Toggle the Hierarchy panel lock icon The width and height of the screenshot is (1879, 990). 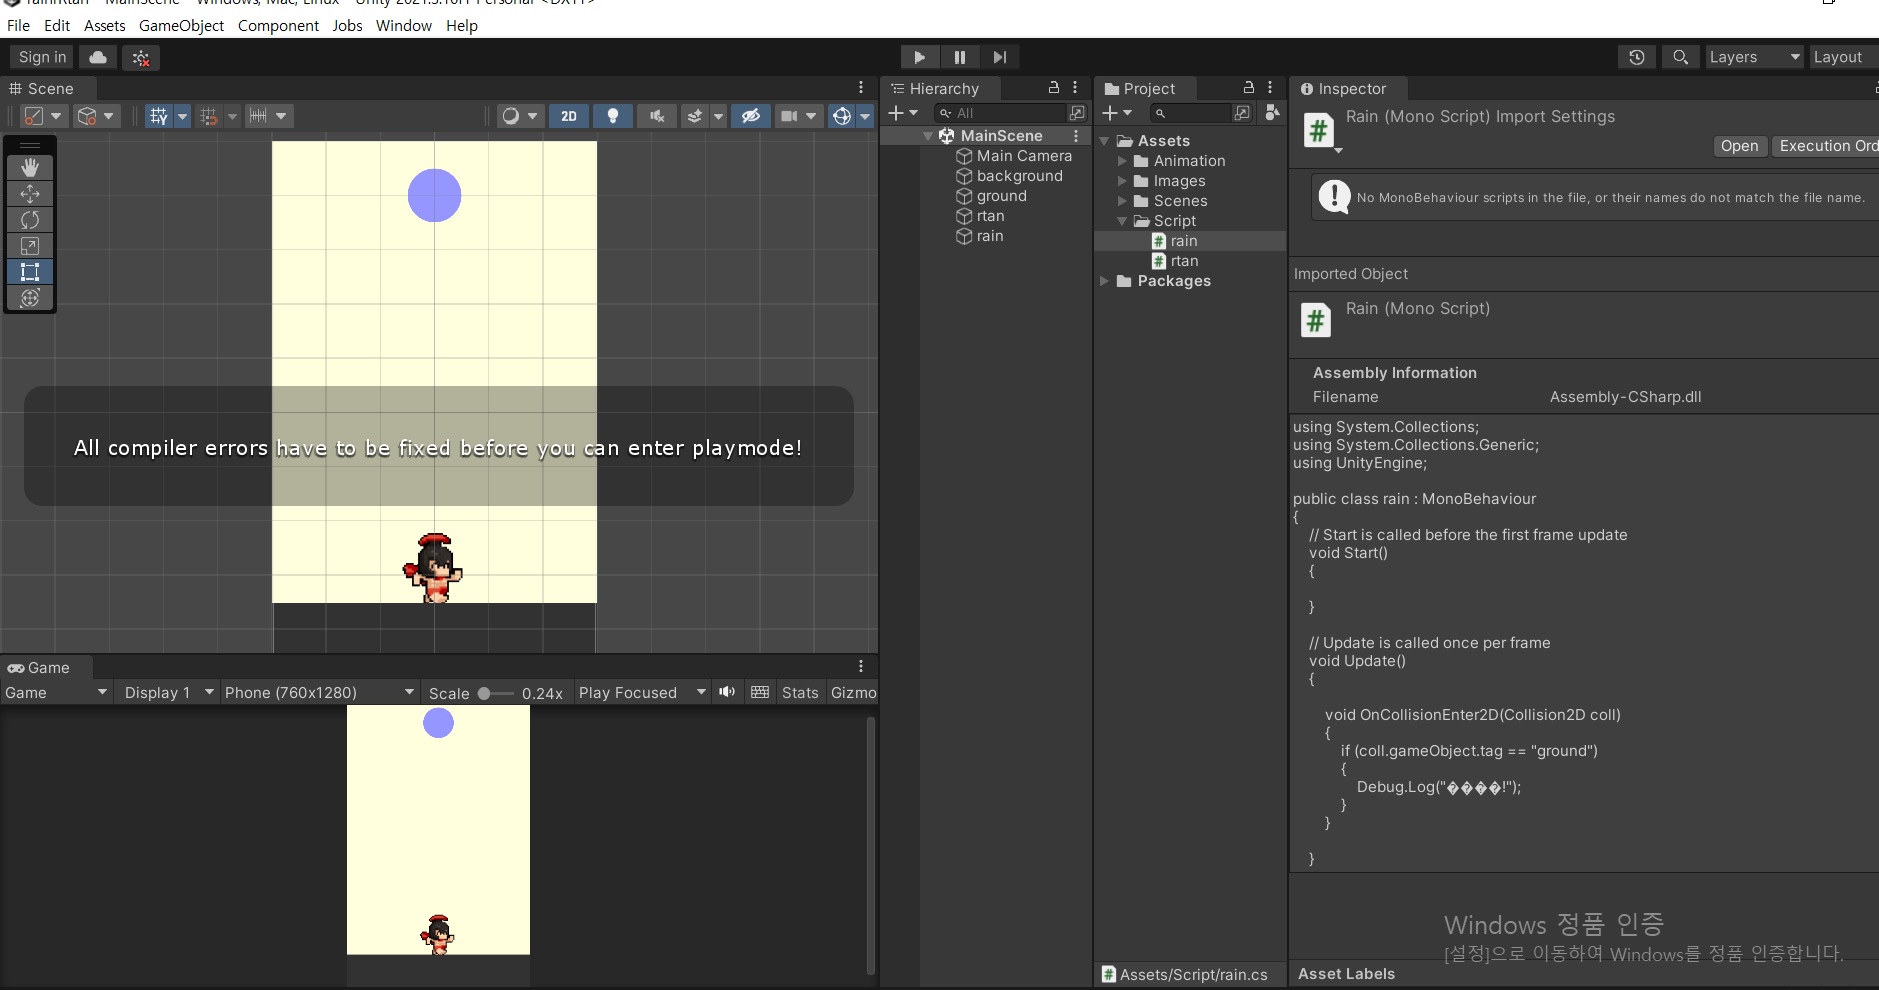pyautogui.click(x=1053, y=88)
